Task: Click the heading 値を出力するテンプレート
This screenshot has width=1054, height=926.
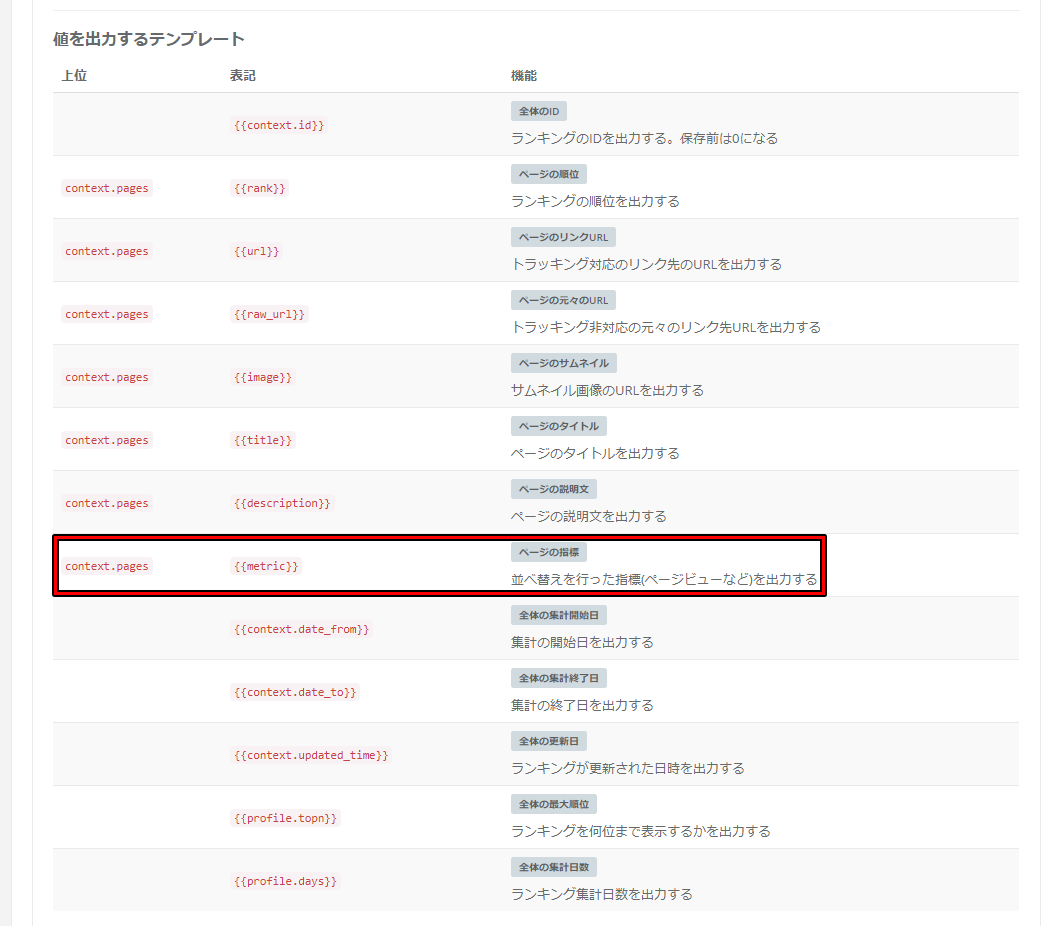Action: [x=149, y=39]
